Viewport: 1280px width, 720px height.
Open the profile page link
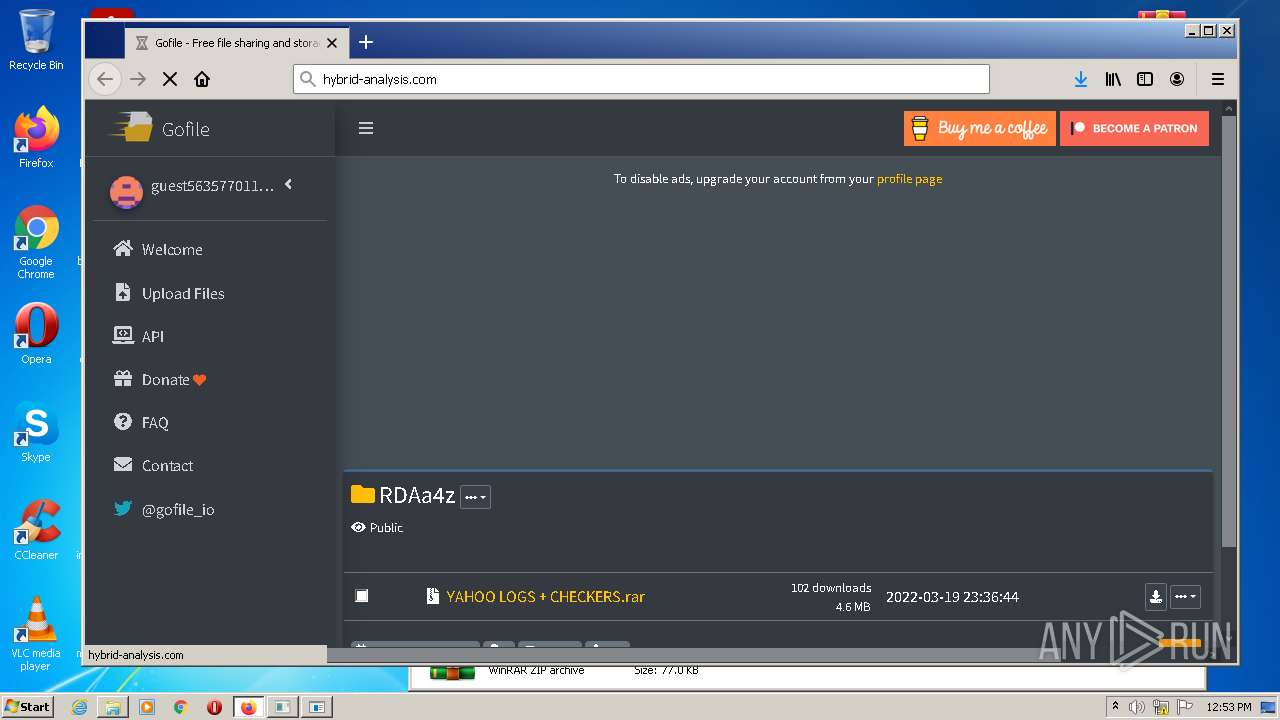click(909, 179)
